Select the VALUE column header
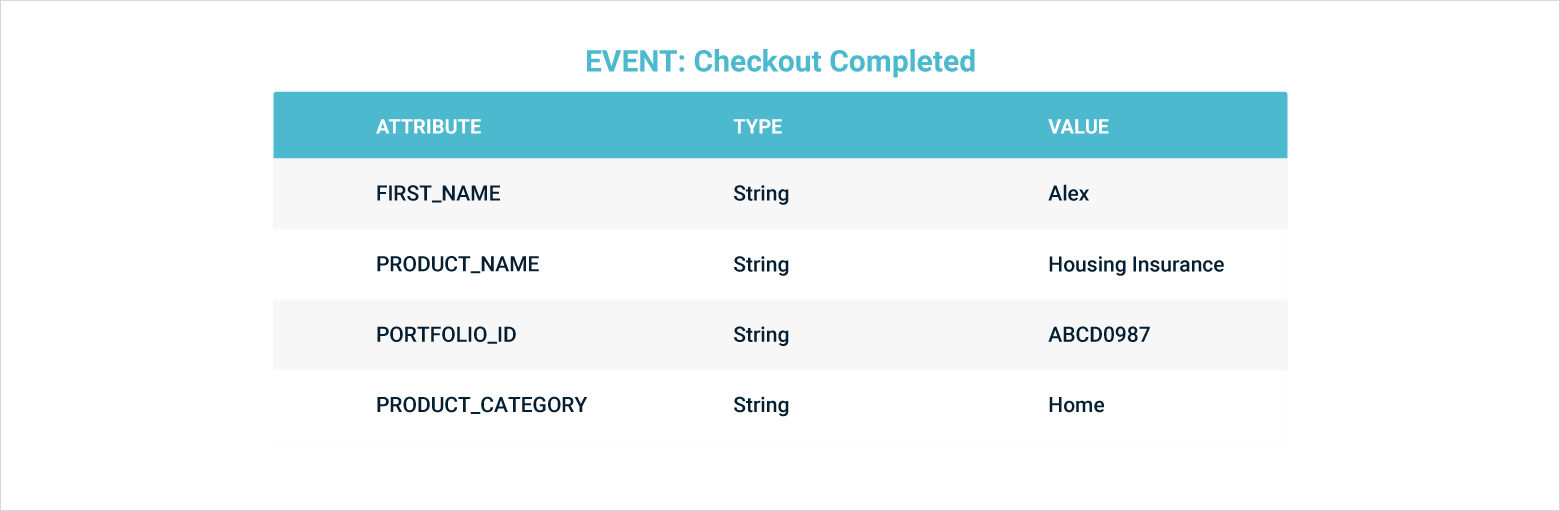This screenshot has height=511, width=1560. 1078,127
